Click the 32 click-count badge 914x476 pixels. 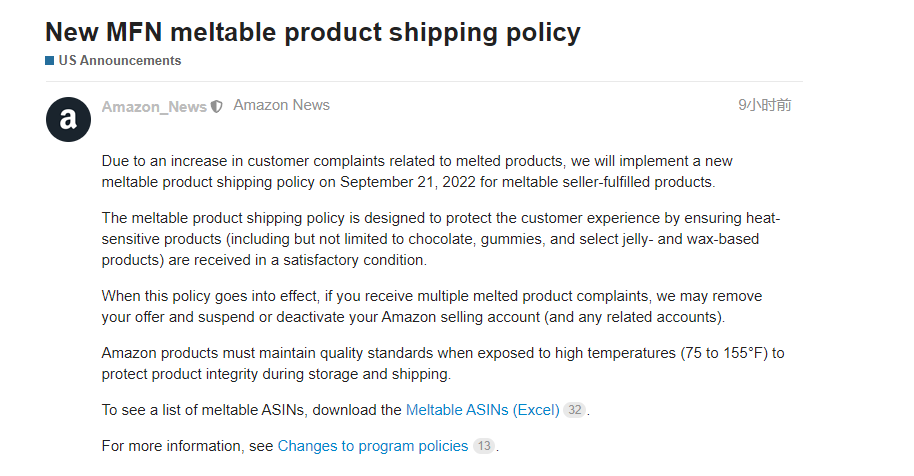pos(574,410)
